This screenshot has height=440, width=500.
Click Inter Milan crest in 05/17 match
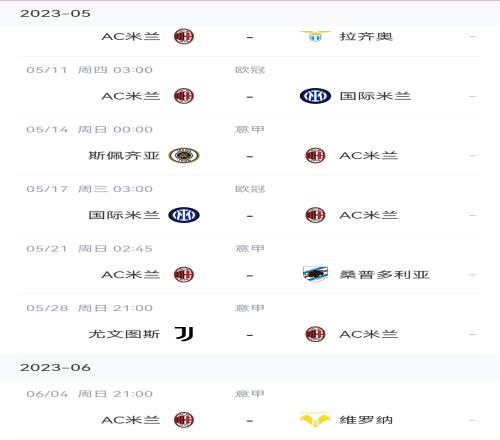[184, 215]
